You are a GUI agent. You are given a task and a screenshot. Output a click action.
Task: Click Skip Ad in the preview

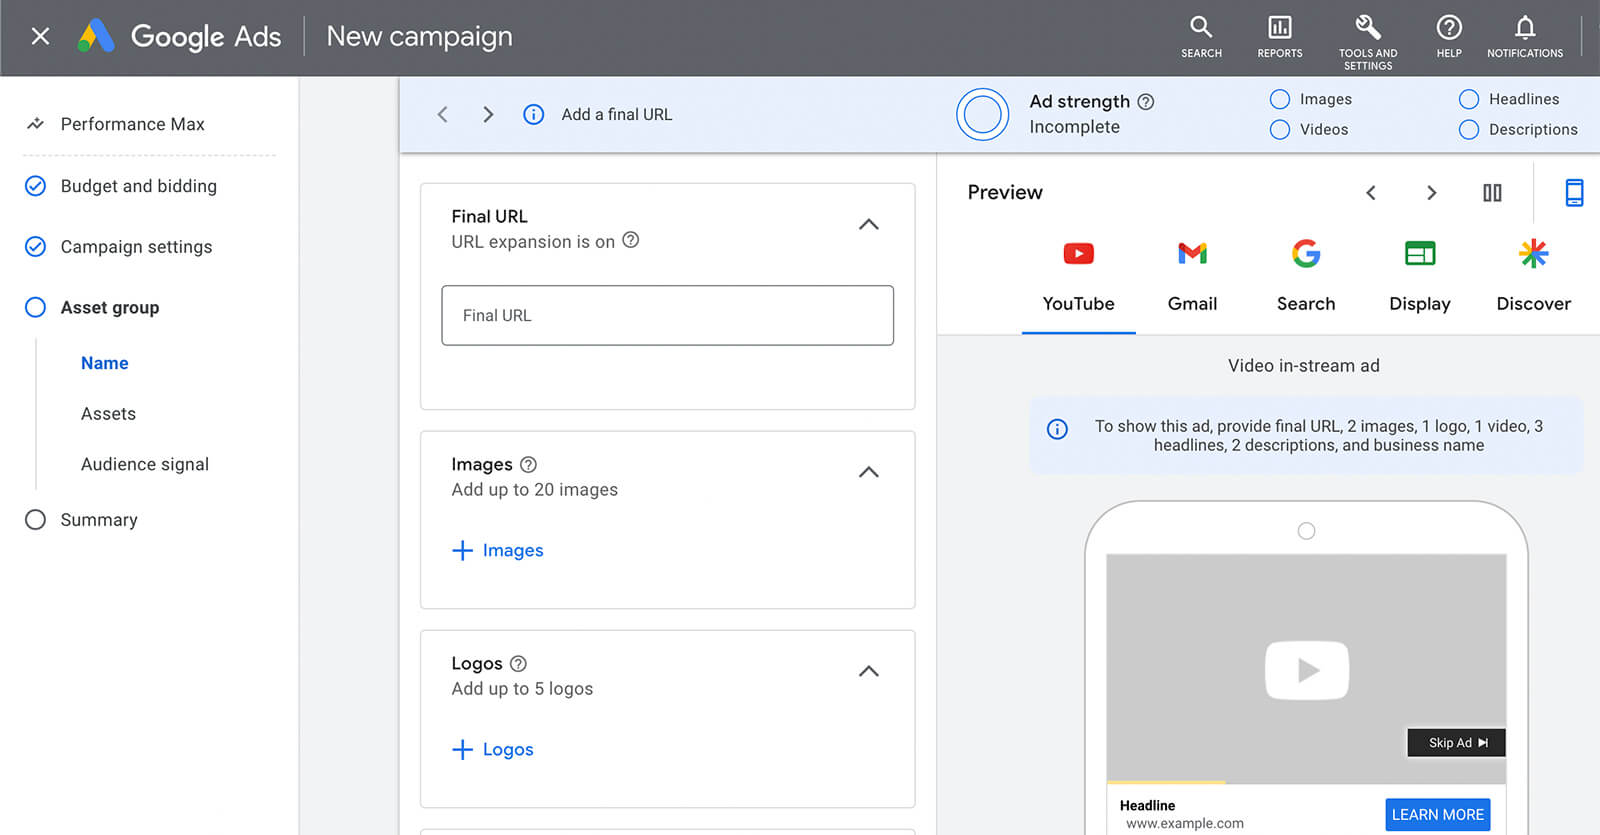[x=1456, y=742]
